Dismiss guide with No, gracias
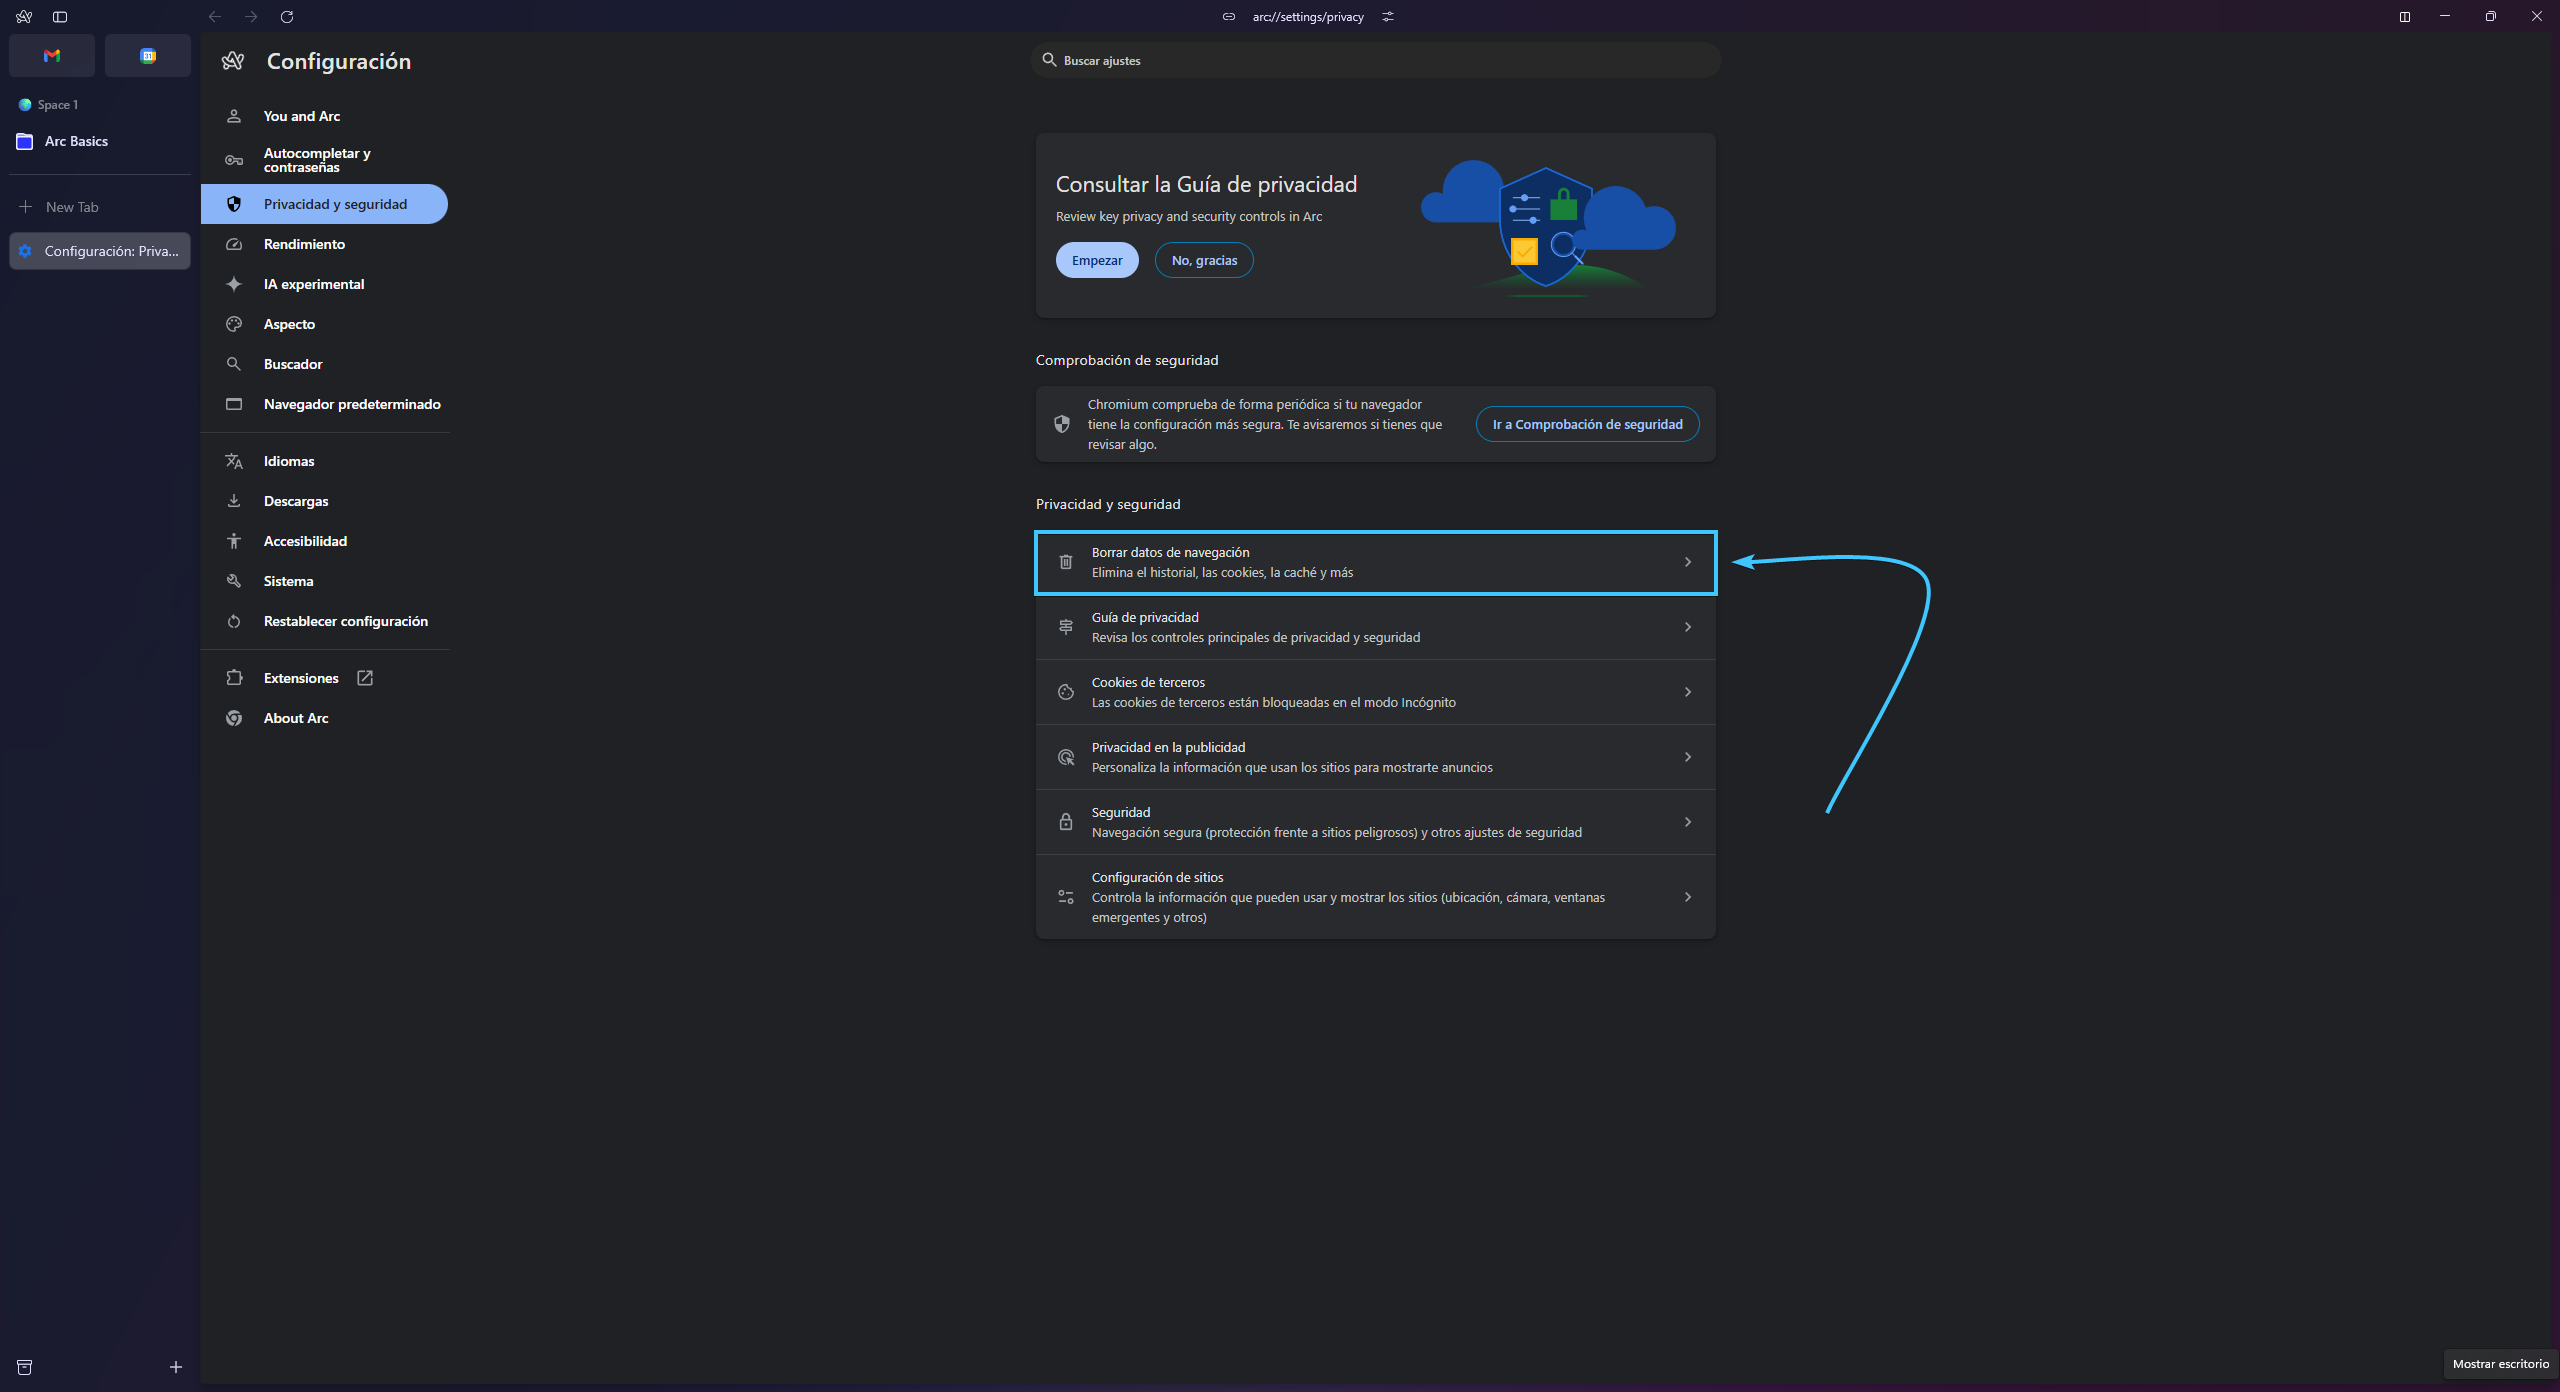This screenshot has width=2560, height=1392. click(x=1204, y=260)
